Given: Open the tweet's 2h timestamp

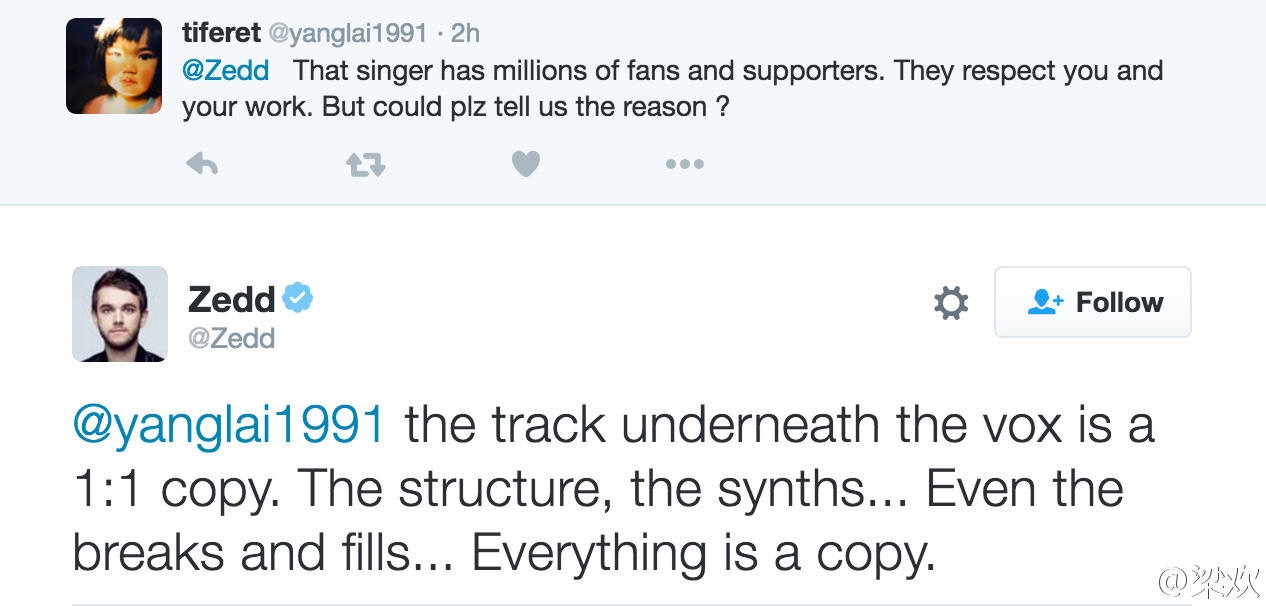Looking at the screenshot, I should (x=465, y=34).
